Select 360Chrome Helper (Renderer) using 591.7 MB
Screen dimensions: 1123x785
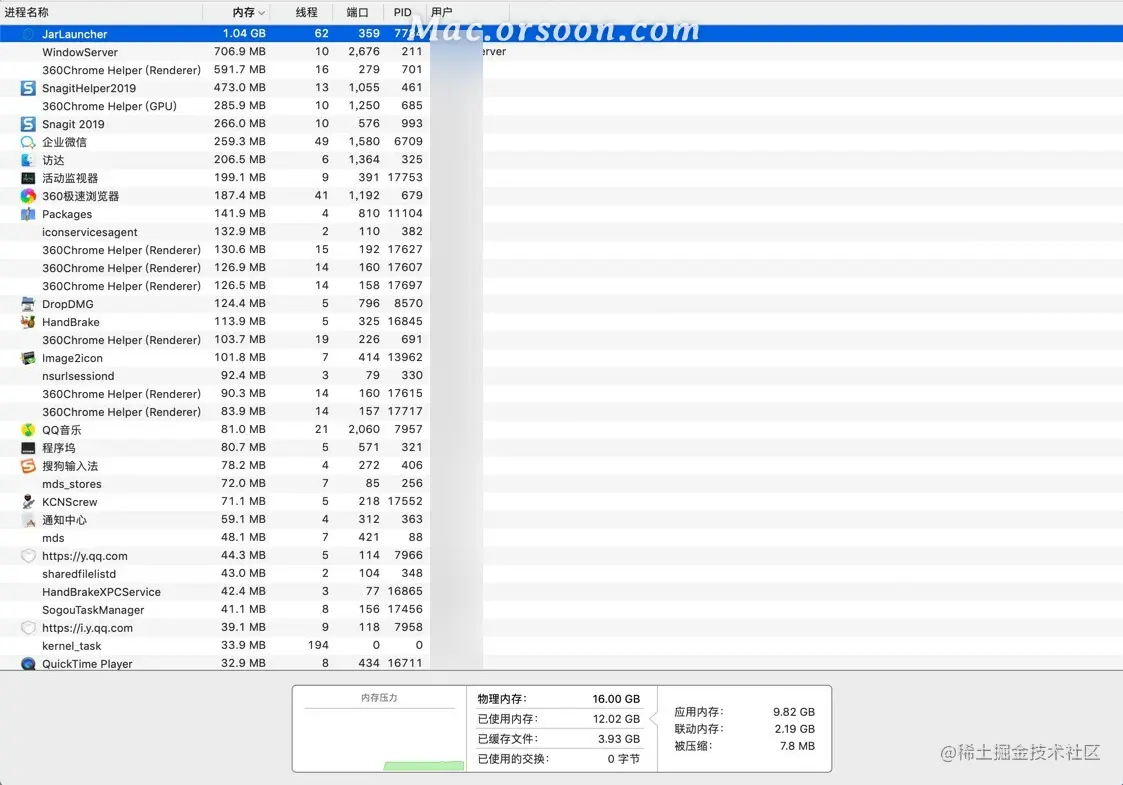[x=562, y=69]
